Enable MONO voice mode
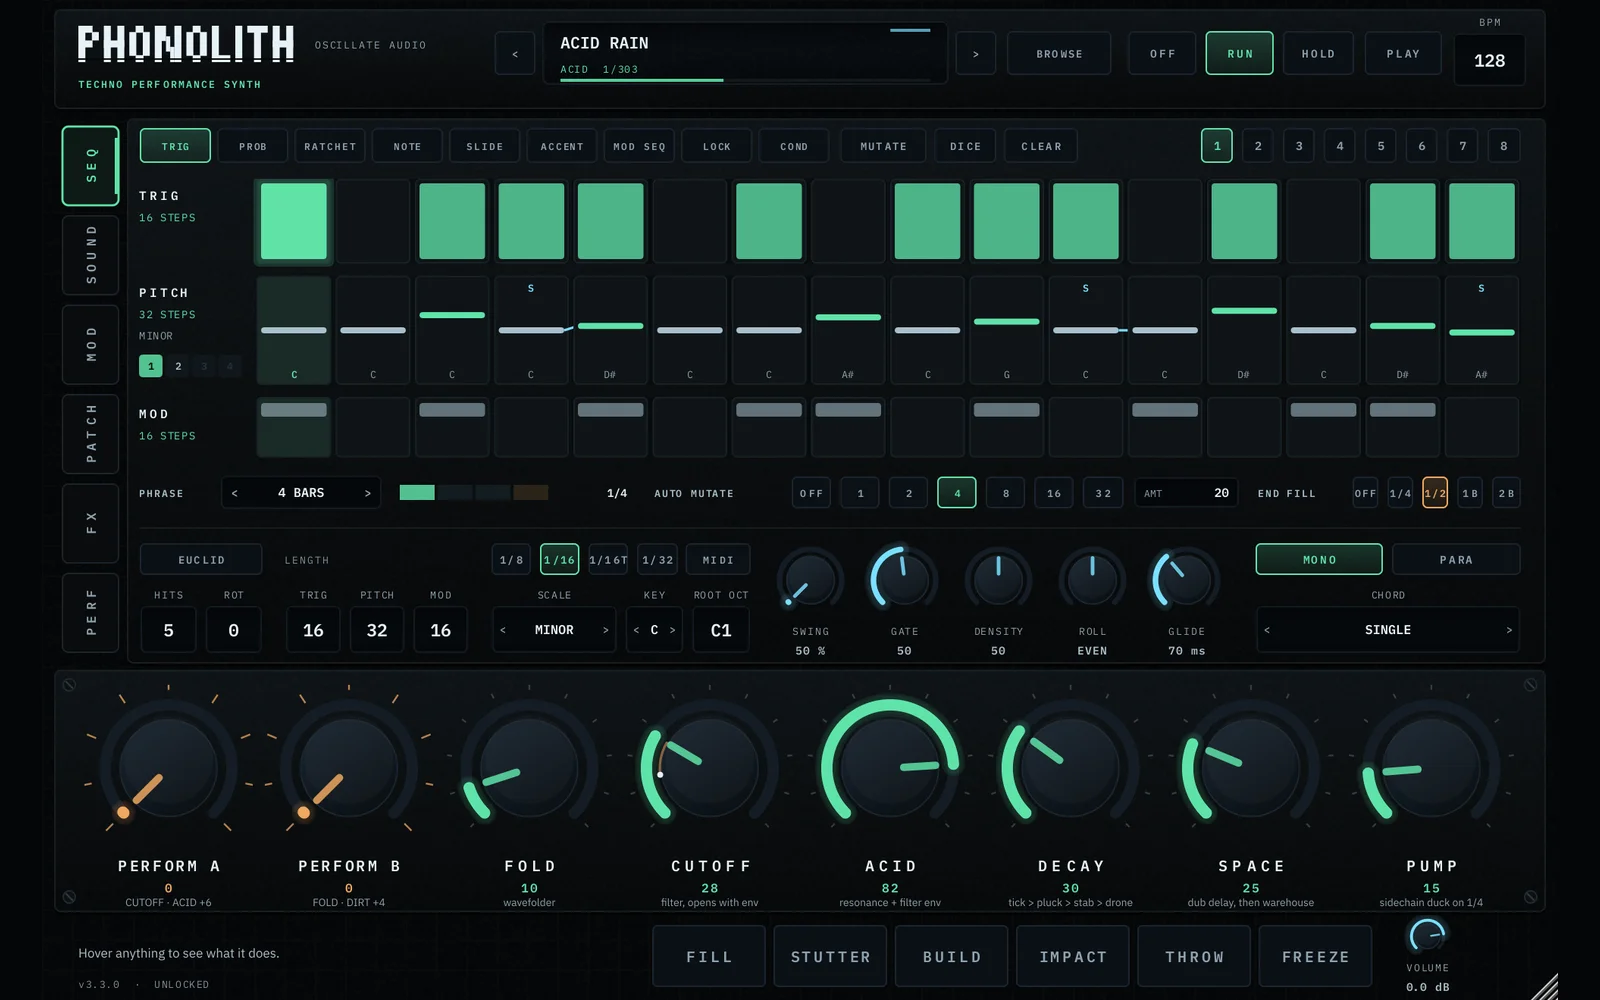Viewport: 1600px width, 1000px height. click(1319, 560)
